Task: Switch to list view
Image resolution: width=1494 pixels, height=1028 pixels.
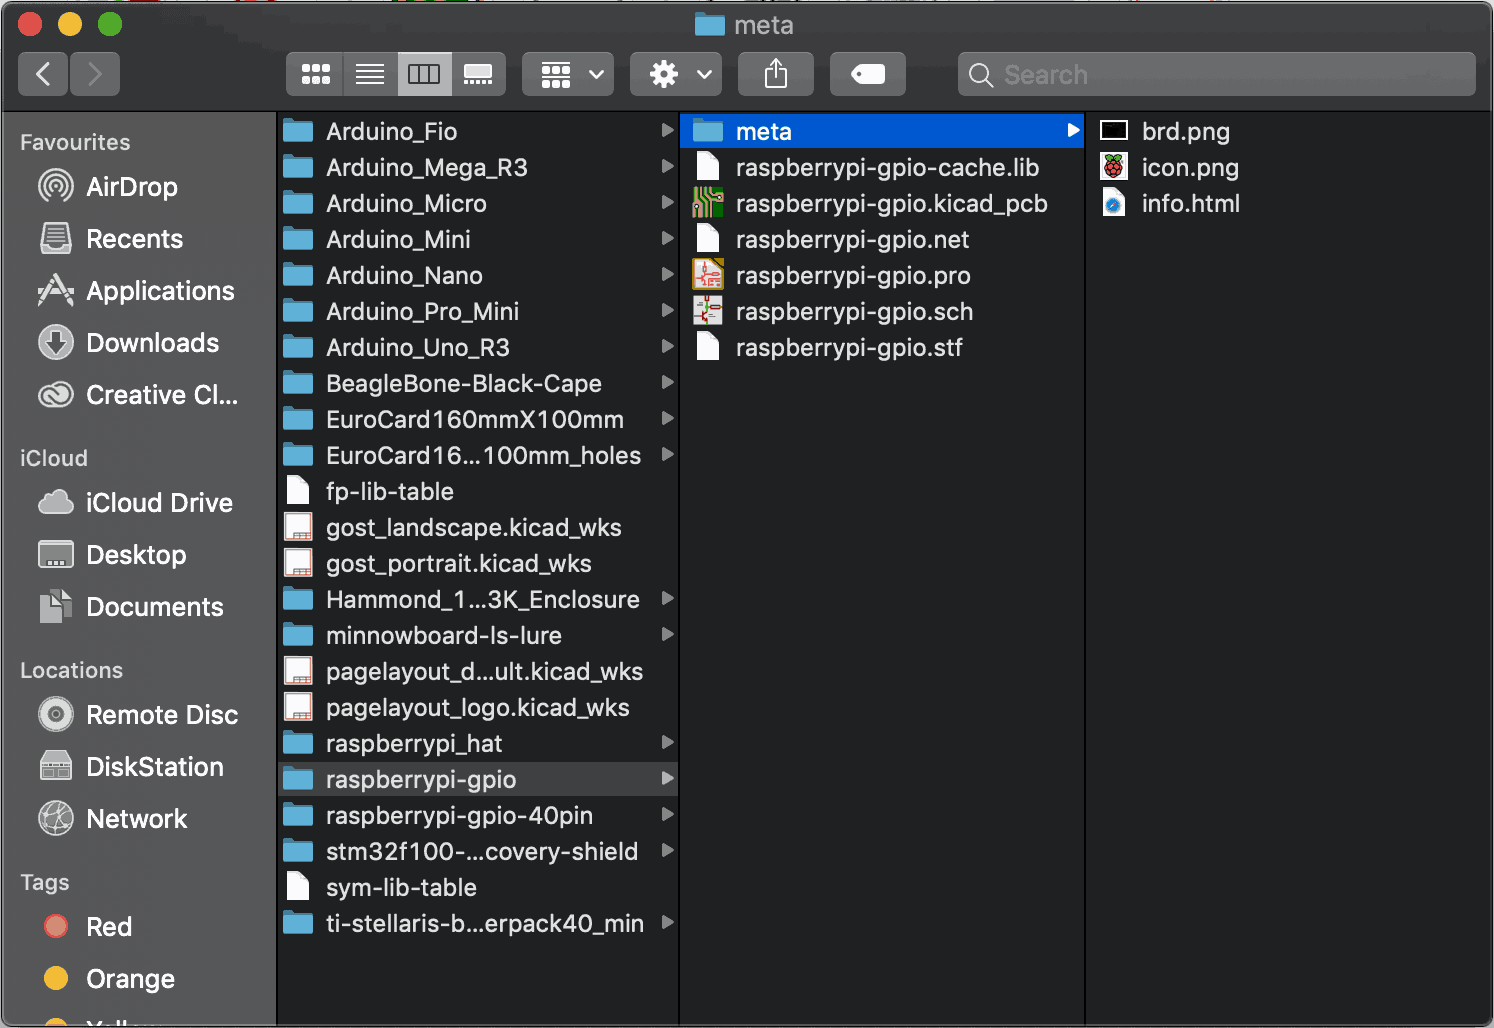Action: [x=370, y=74]
